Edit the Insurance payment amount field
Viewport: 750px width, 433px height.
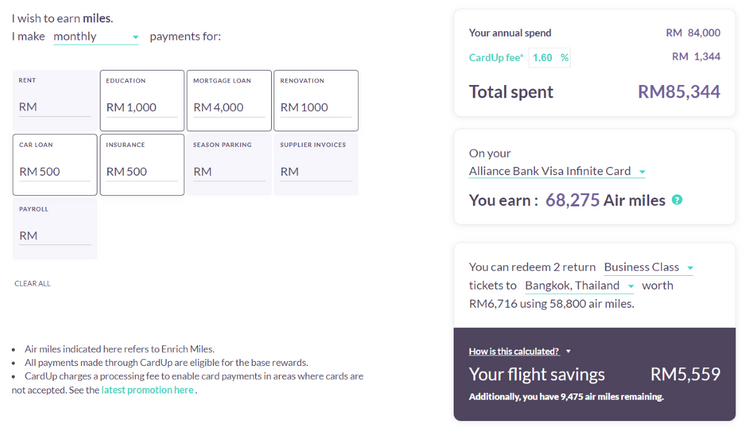(x=141, y=172)
